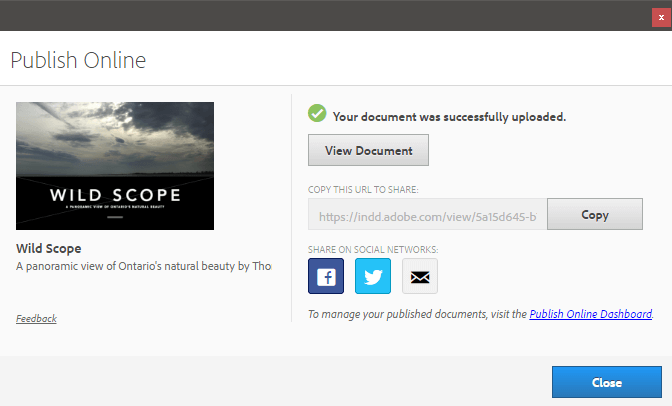Click the green success checkmark icon
This screenshot has height=406, width=672.
(317, 115)
